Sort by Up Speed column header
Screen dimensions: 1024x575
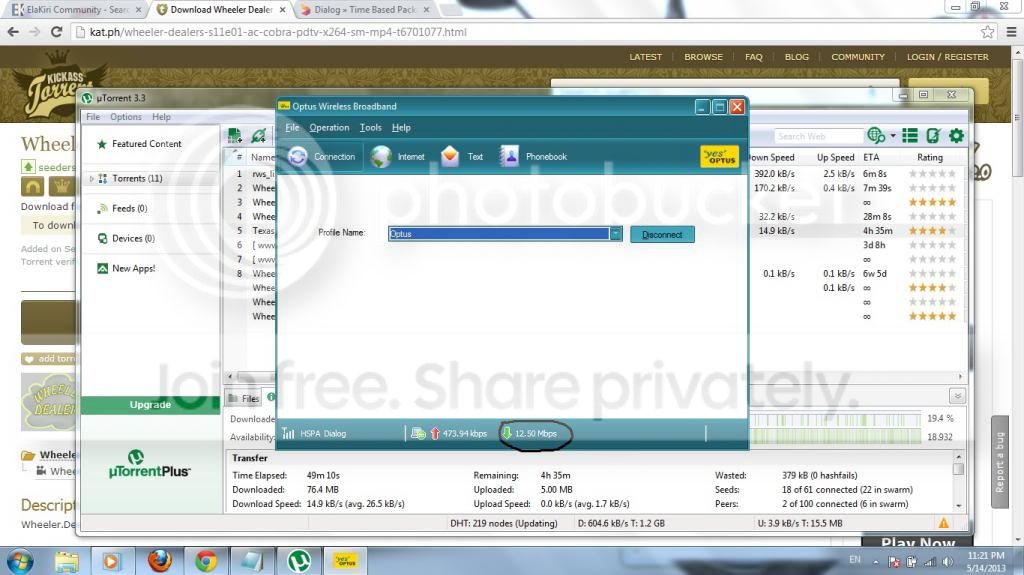point(835,157)
